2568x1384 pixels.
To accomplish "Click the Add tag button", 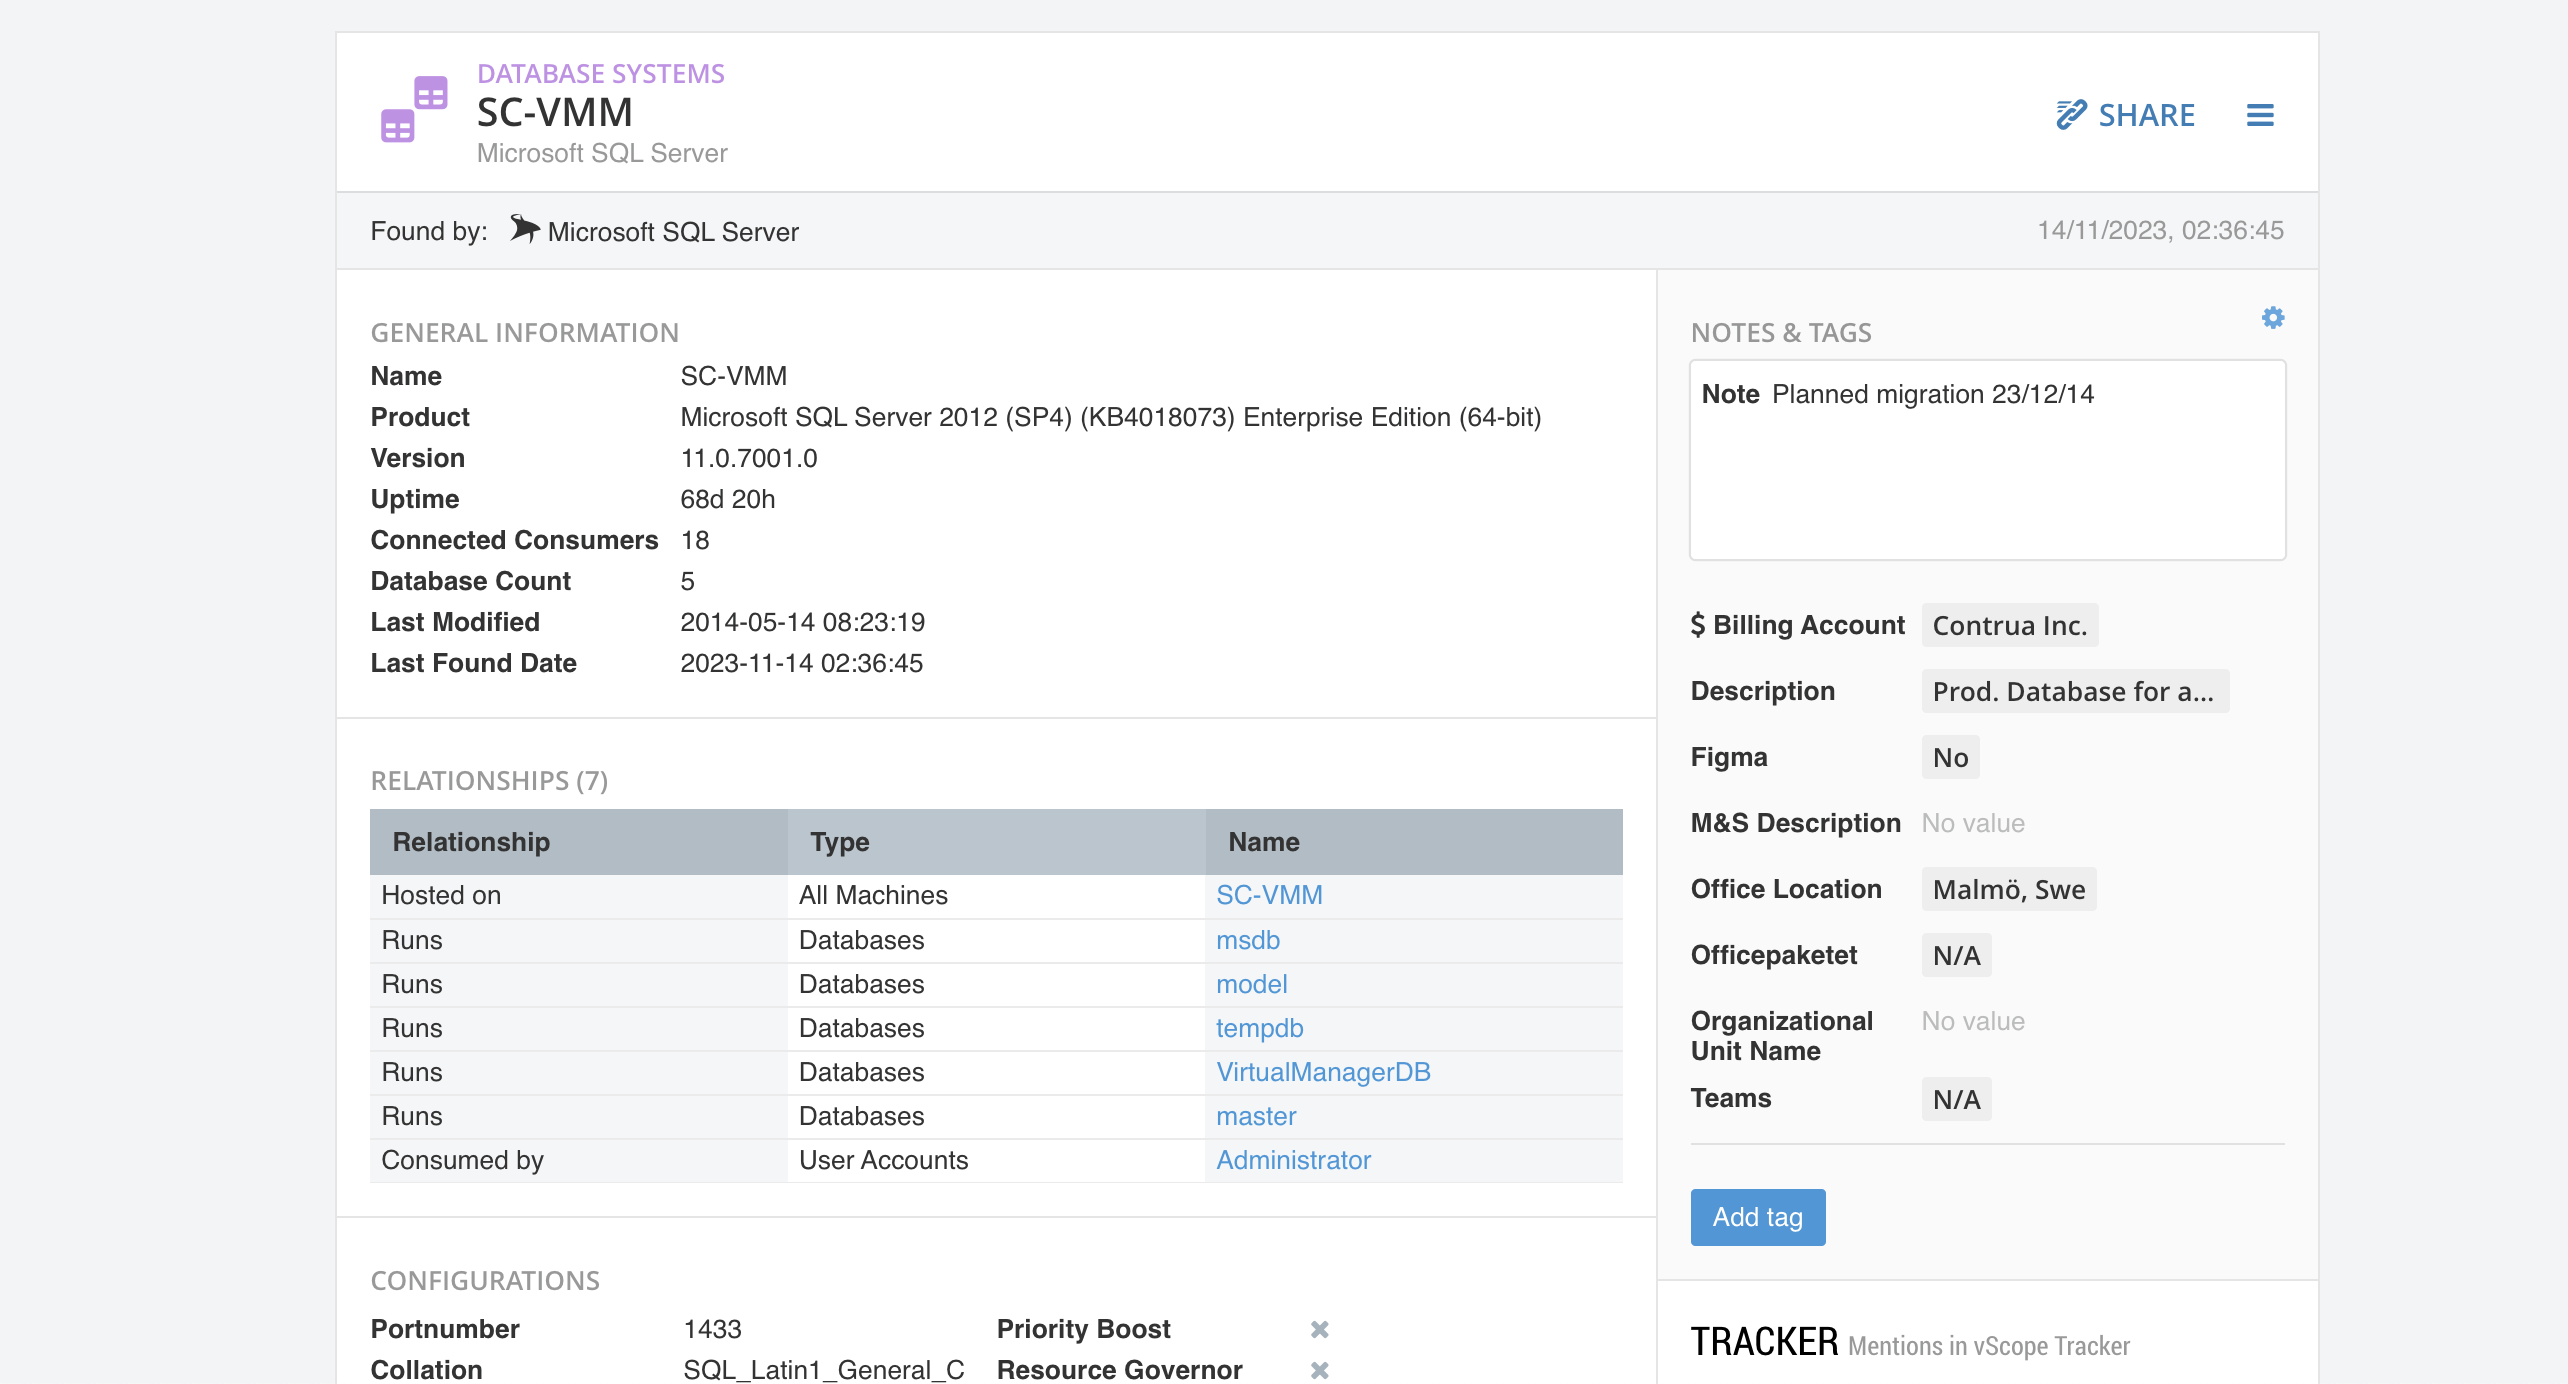I will [1757, 1217].
